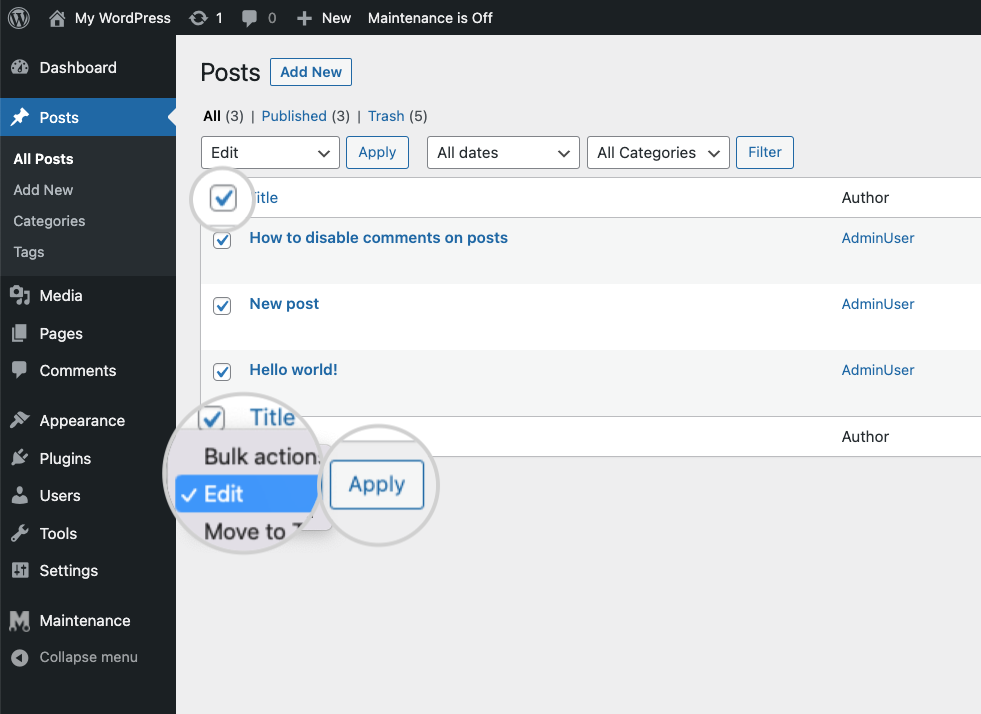Image resolution: width=981 pixels, height=714 pixels.
Task: Open the 'New post' post title
Action: (x=284, y=303)
